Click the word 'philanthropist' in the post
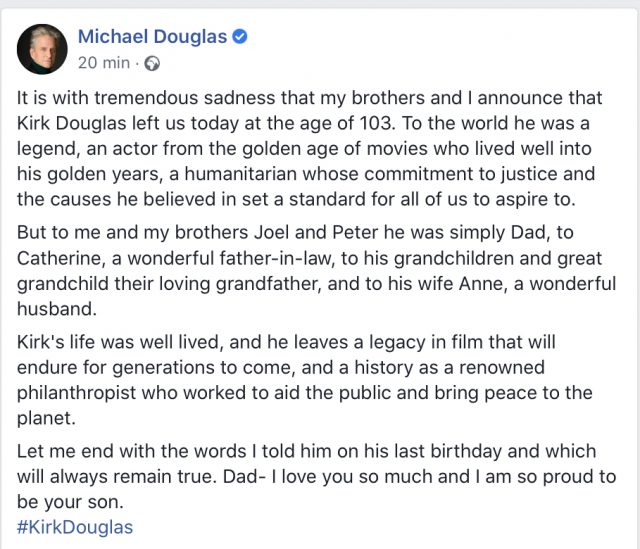This screenshot has height=549, width=640. [x=76, y=393]
